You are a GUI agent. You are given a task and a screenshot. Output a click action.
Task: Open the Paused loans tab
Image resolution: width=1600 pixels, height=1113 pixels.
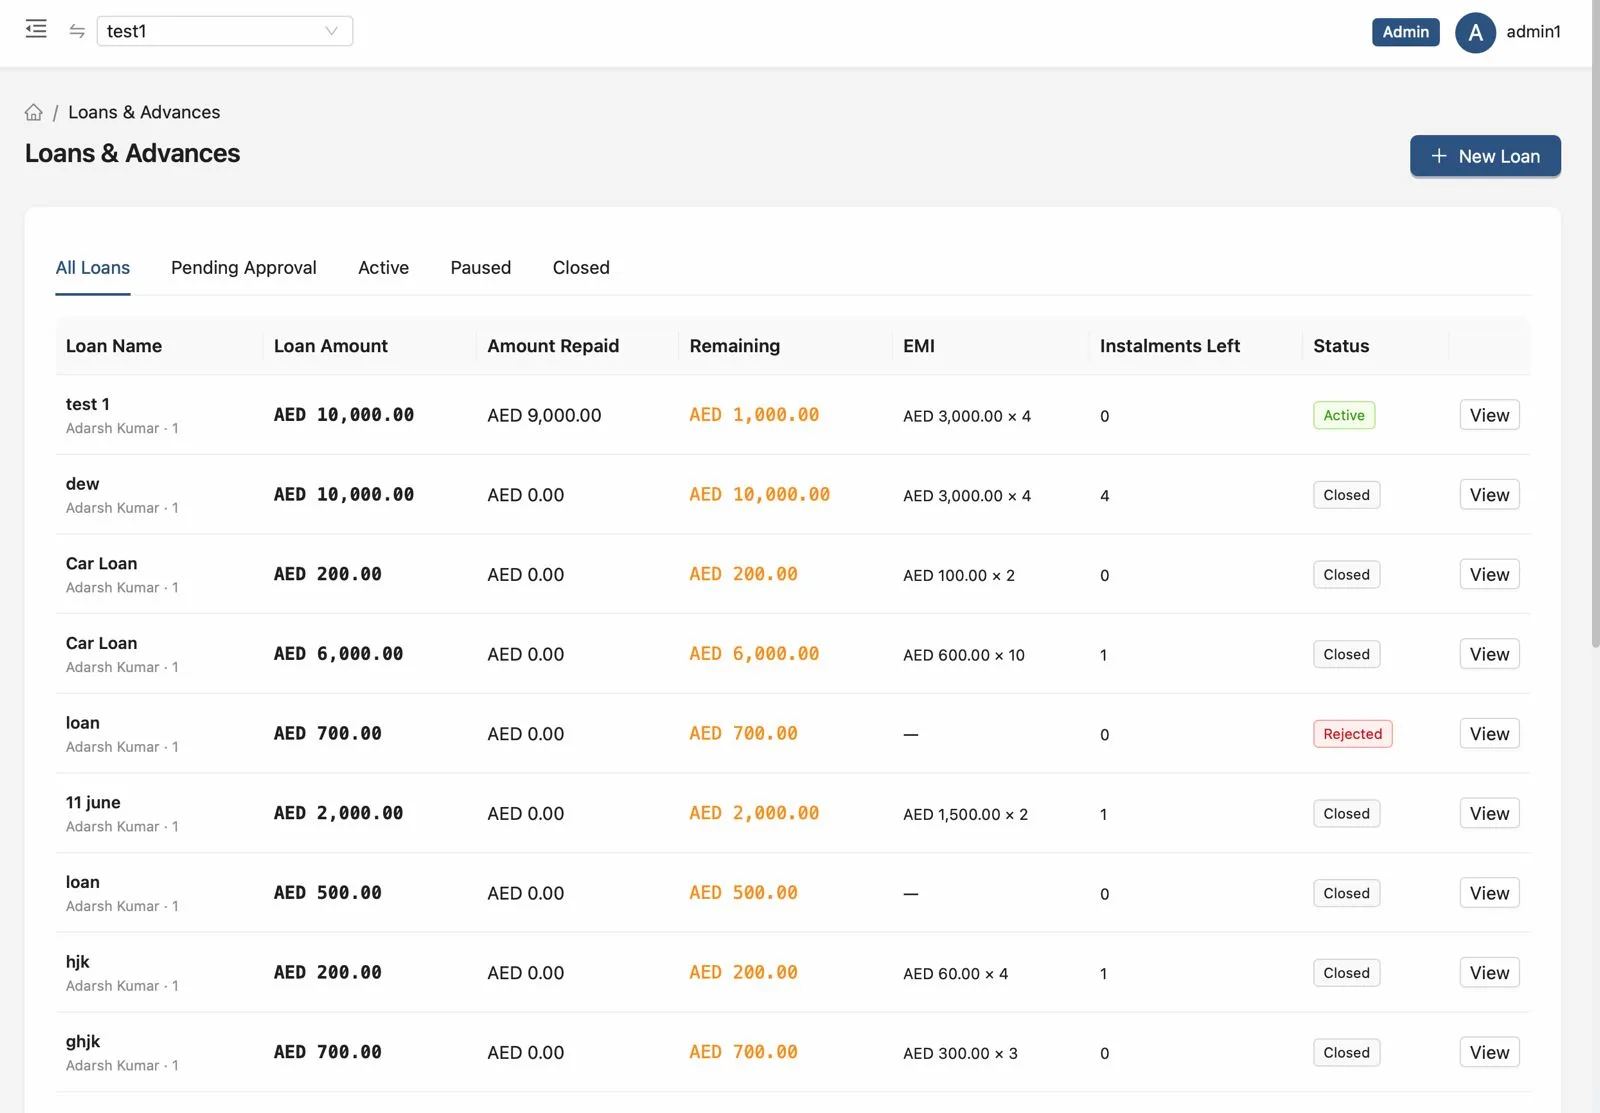pyautogui.click(x=481, y=268)
